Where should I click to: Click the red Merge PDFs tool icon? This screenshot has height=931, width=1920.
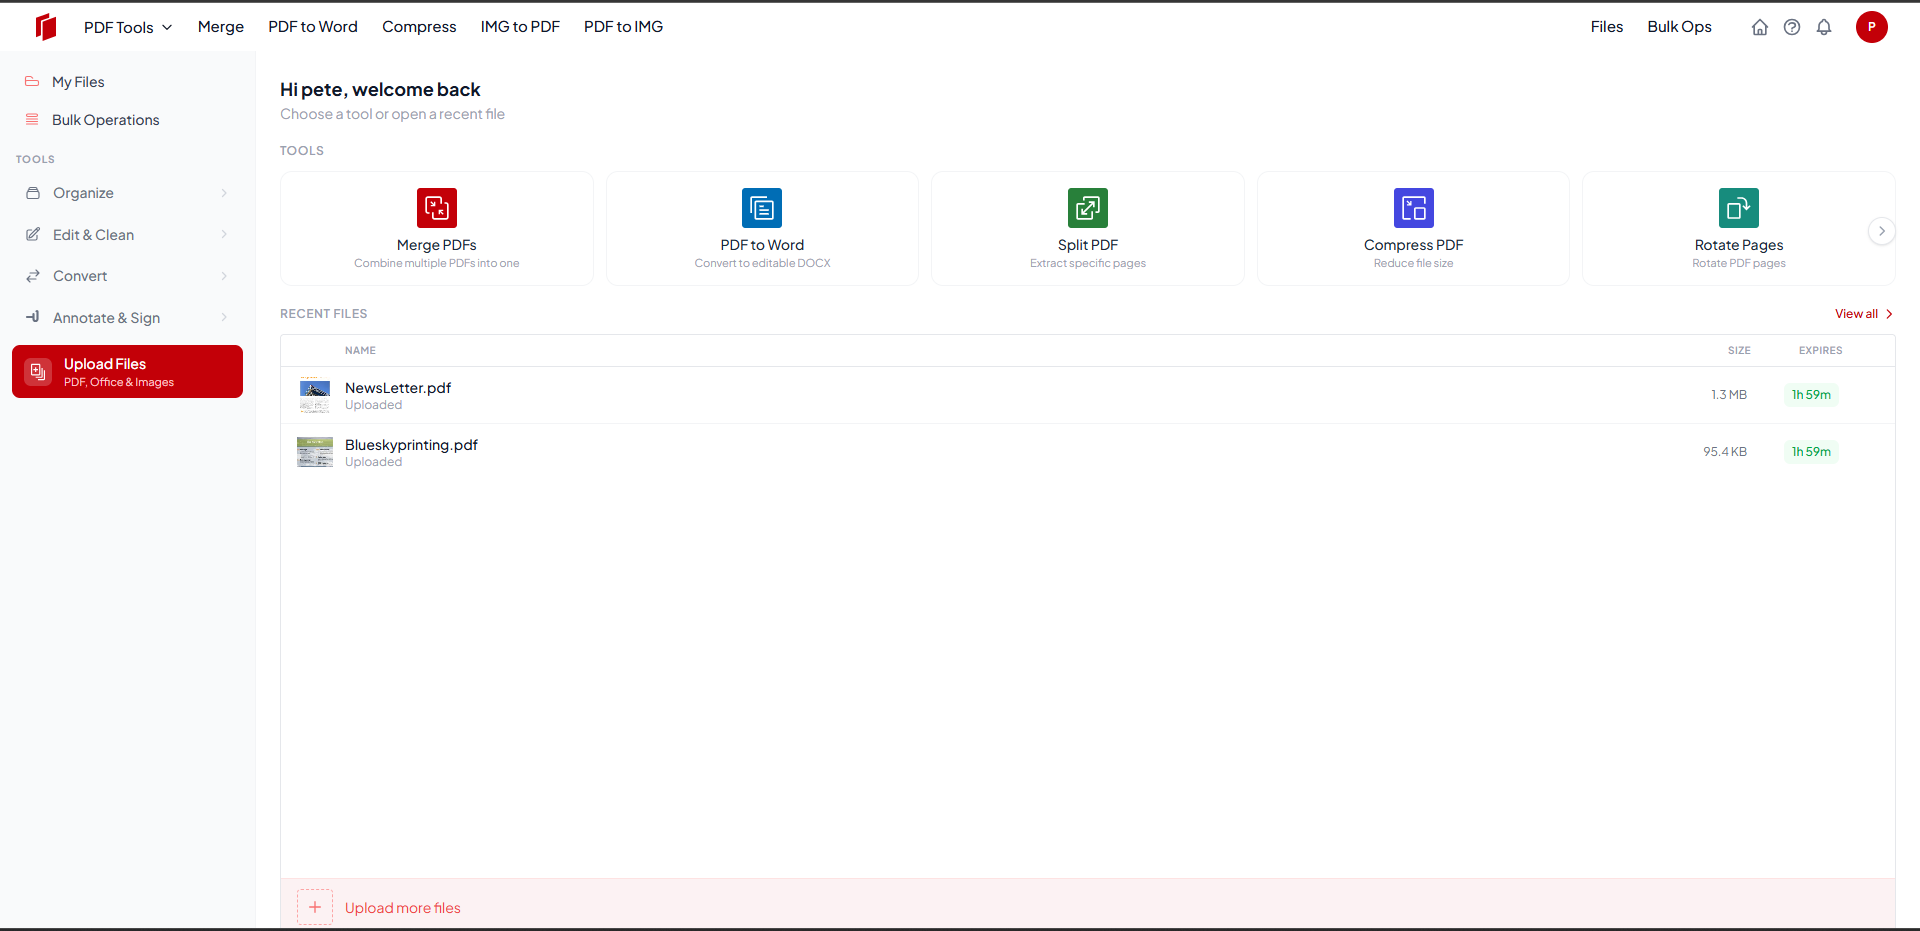(x=437, y=208)
